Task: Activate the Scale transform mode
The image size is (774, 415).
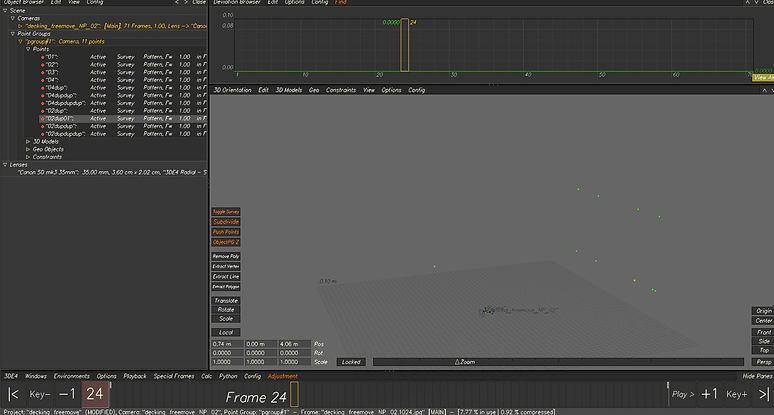Action: pos(226,319)
